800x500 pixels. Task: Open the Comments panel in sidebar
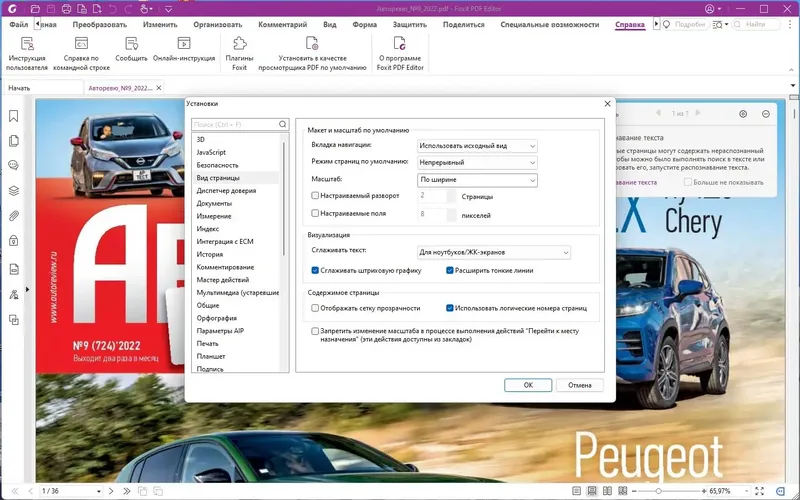click(14, 165)
